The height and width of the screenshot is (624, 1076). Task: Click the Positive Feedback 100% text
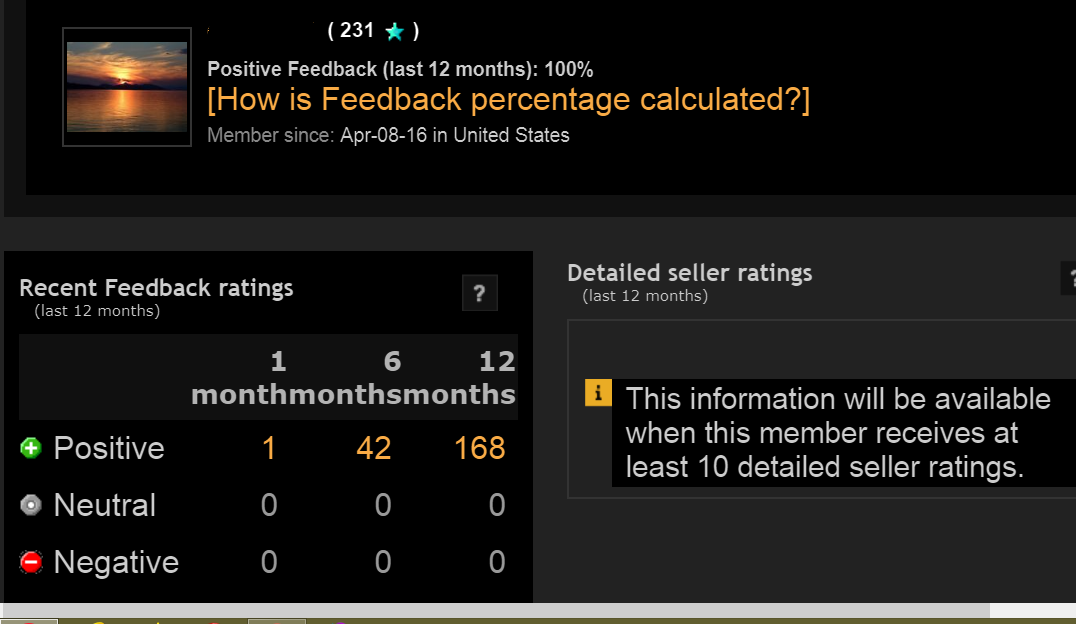tap(400, 69)
